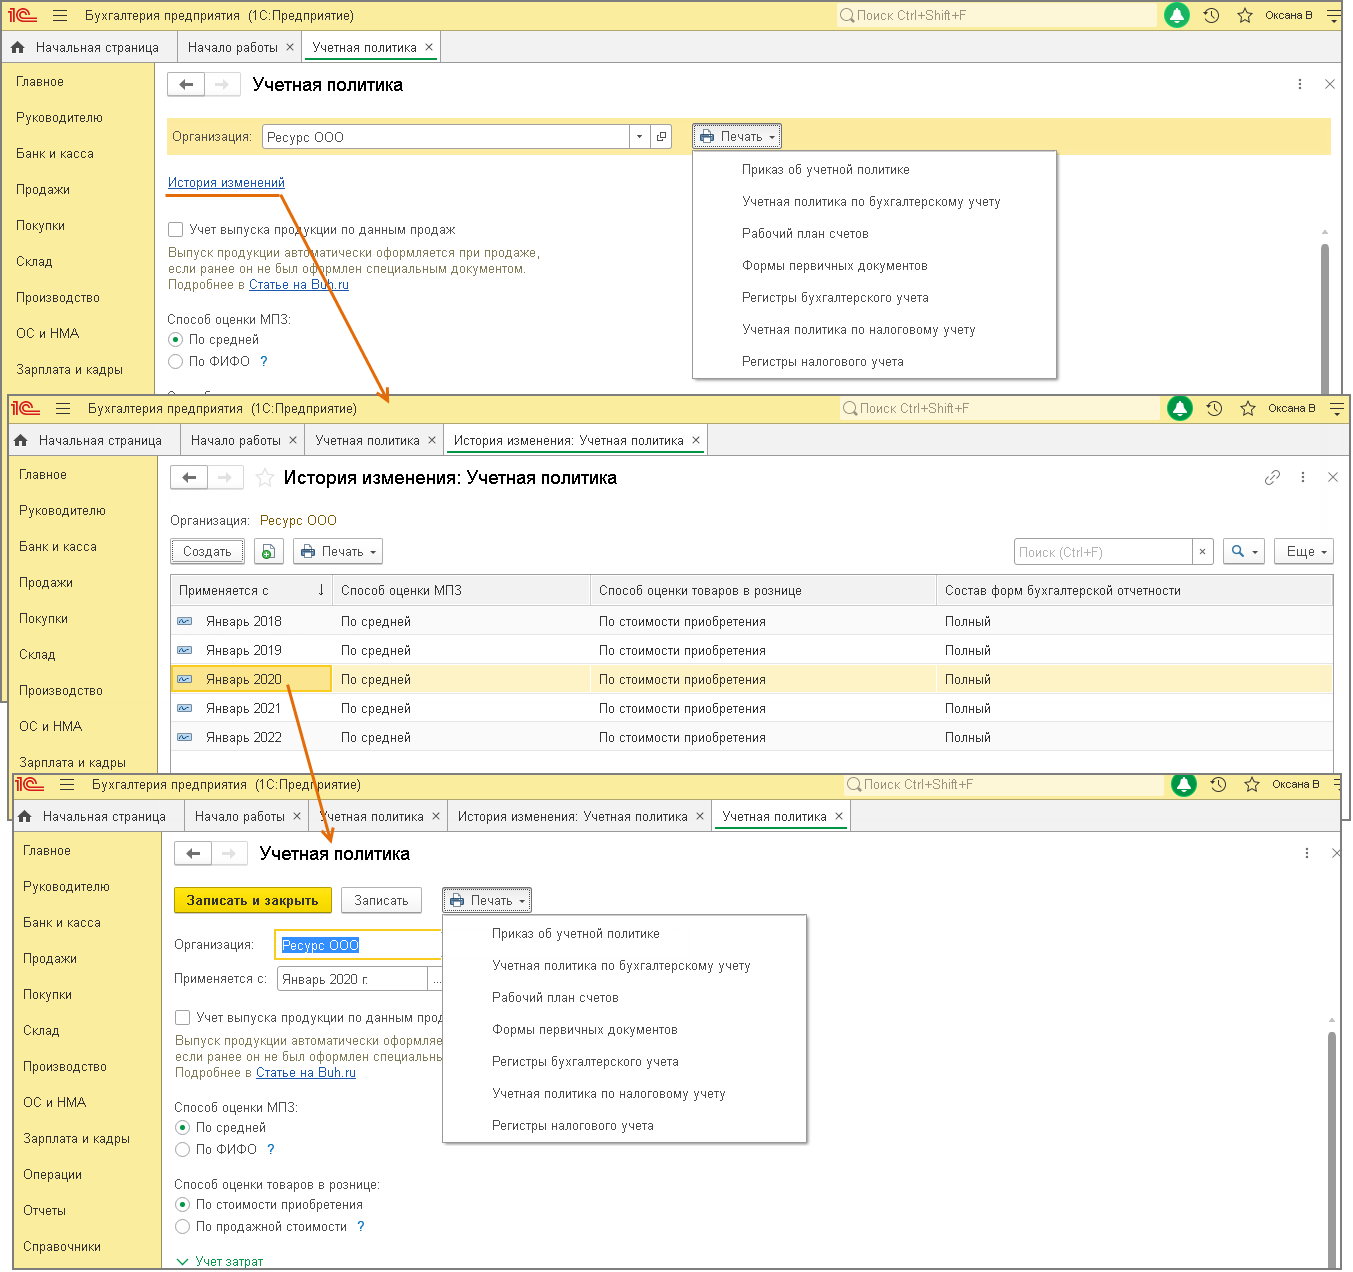The width and height of the screenshot is (1353, 1272).
Task: Open Печать dropdown in top window
Action: [x=737, y=137]
